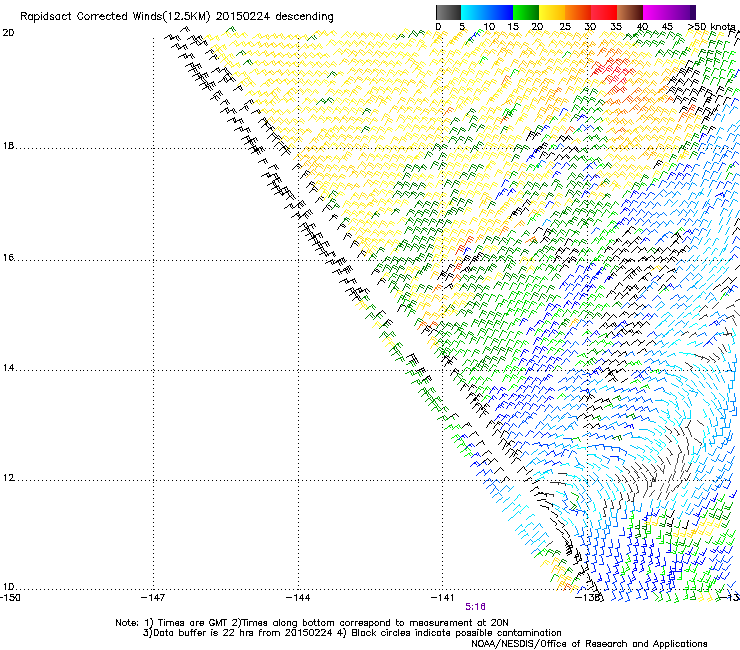This screenshot has height=650, width=740.
Task: Click the yellow 20-25 knots color band
Action: [x=552, y=12]
